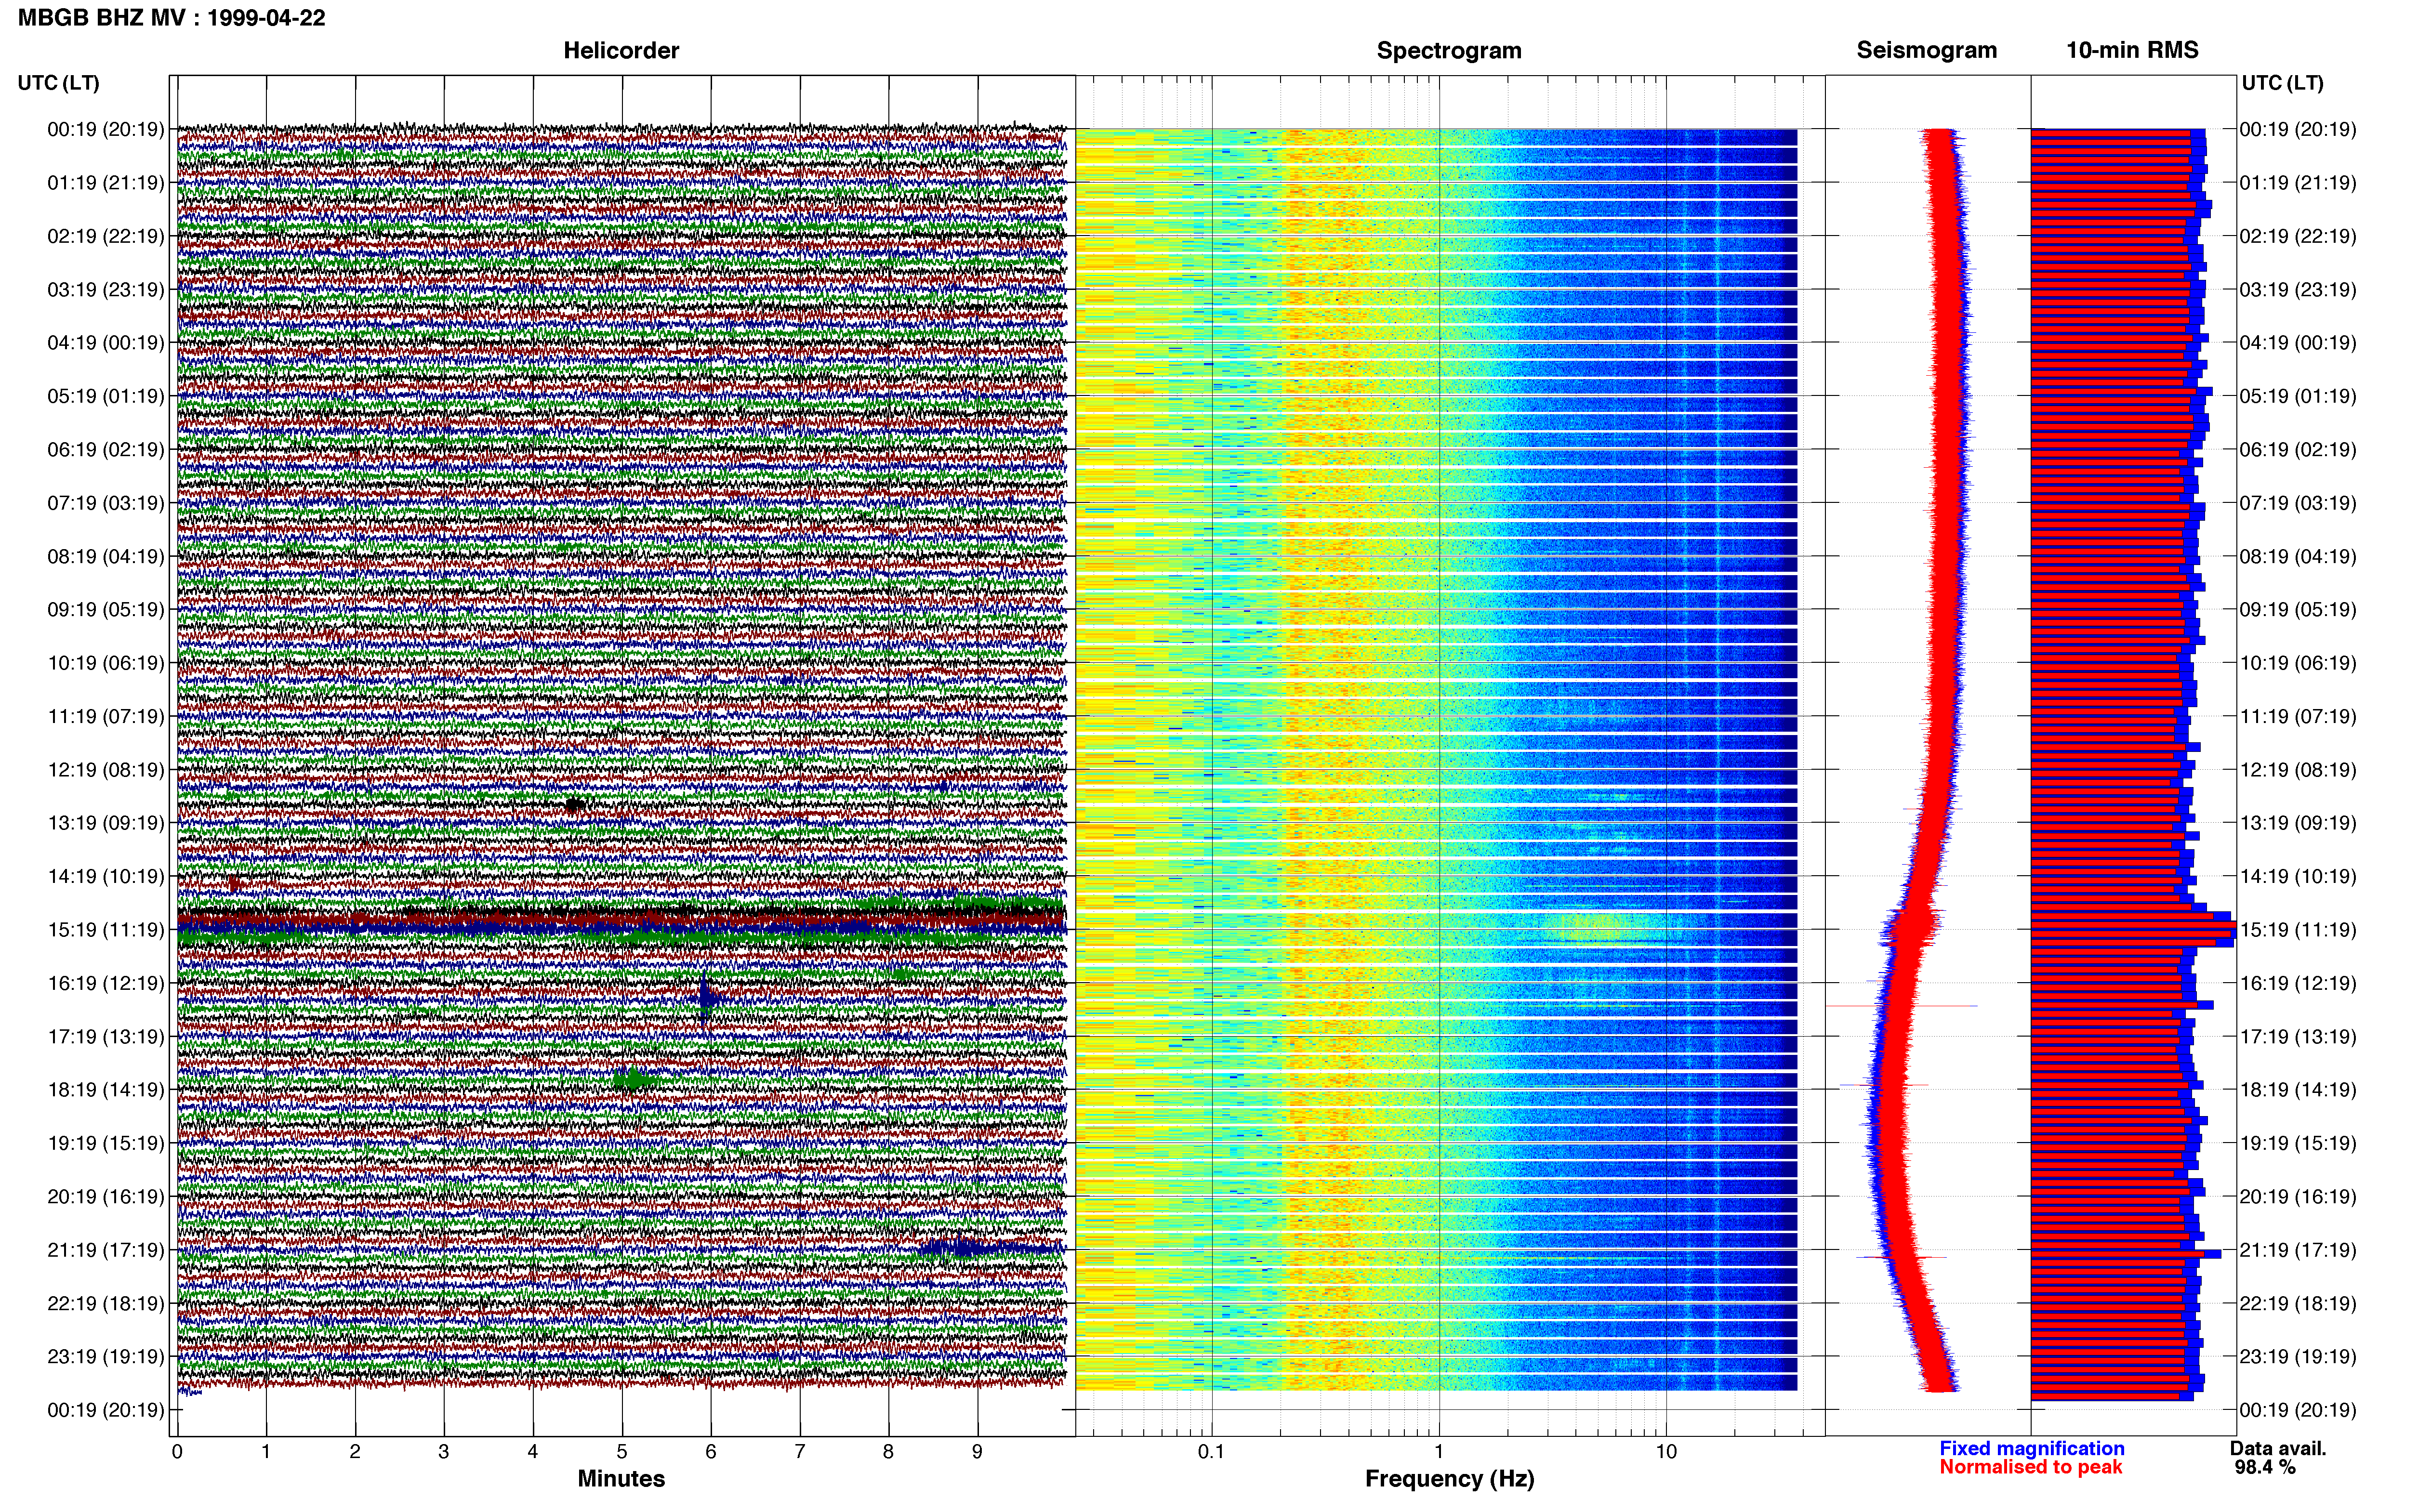Screen dimensions: 2418x1512
Task: Click left time label 06:19 (02:19)
Action: point(106,450)
